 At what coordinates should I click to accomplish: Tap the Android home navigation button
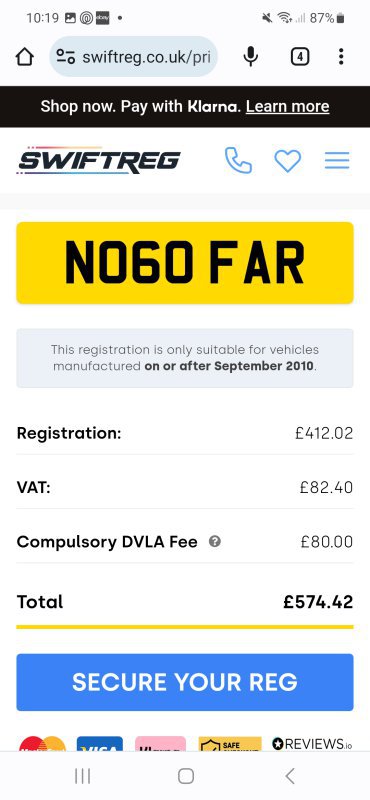point(186,776)
